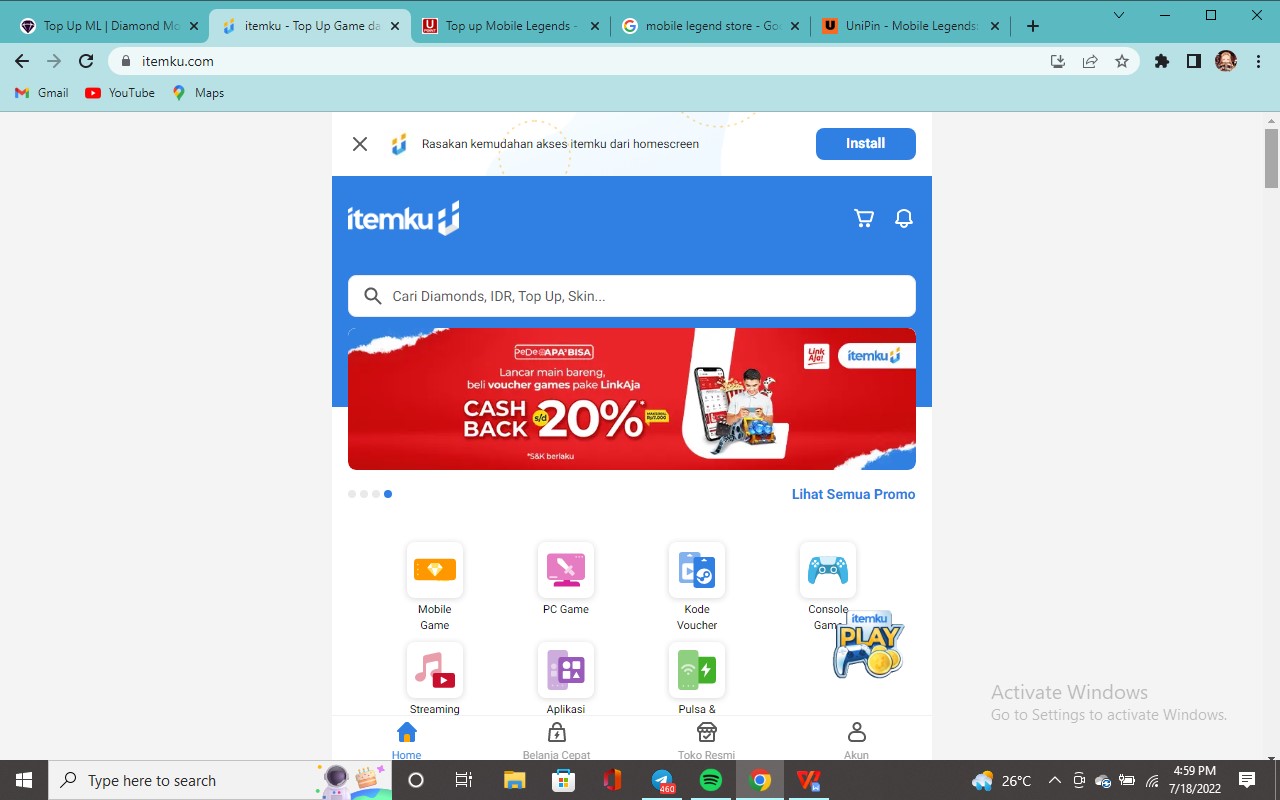Click the itemku logo in header

coord(403,218)
